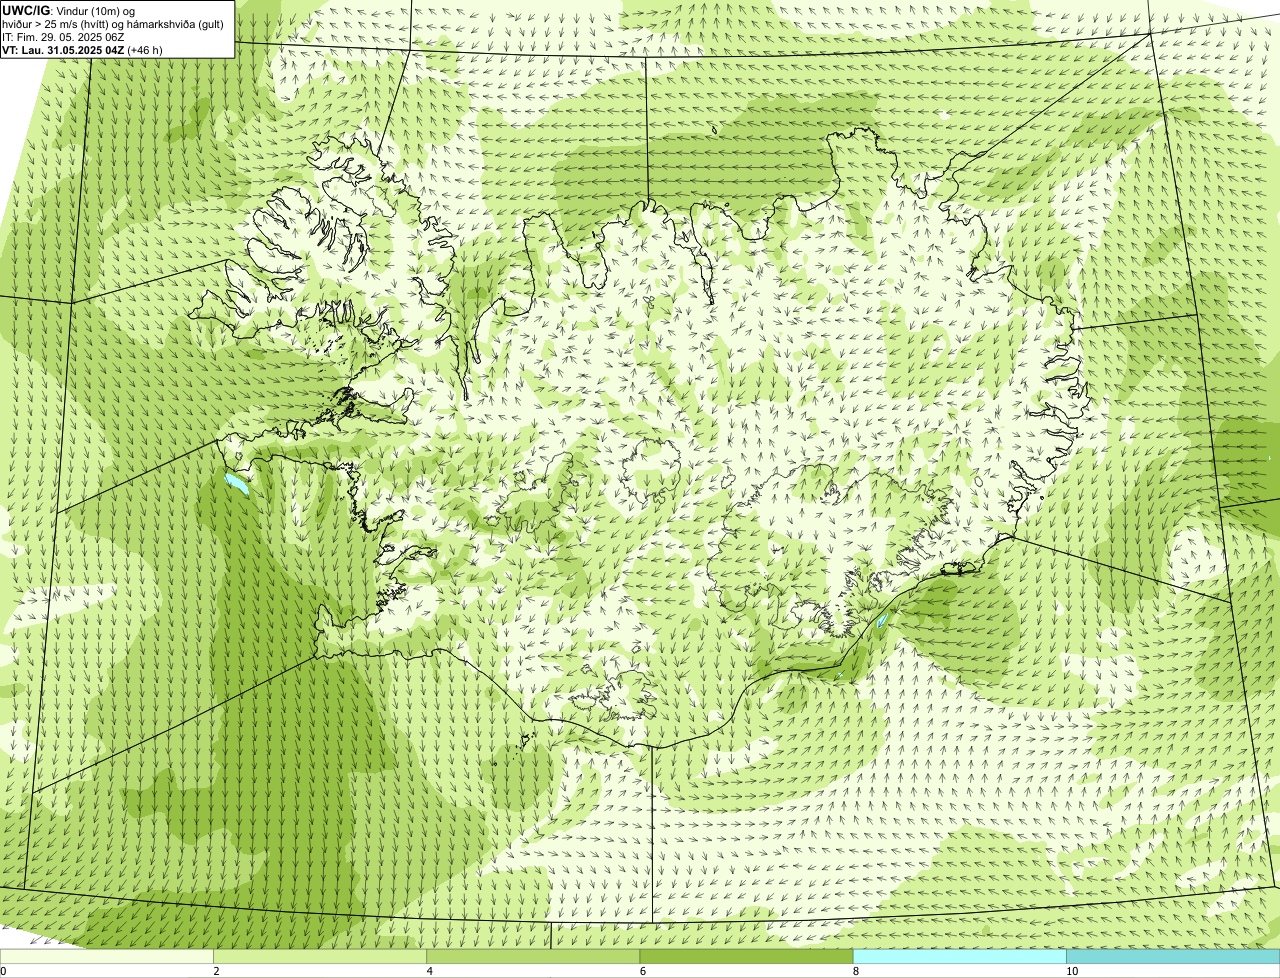Click the 4–6 medium green legend segment

click(533, 956)
